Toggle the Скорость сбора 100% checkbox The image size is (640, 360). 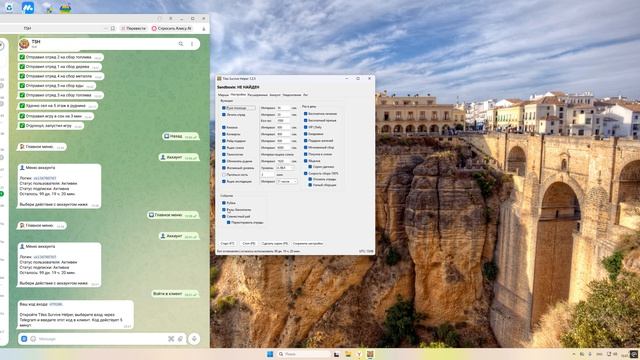pos(305,173)
